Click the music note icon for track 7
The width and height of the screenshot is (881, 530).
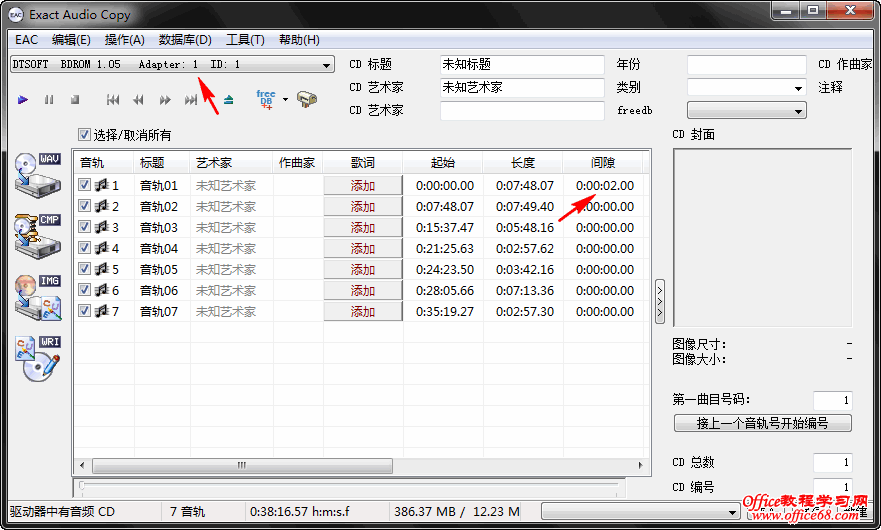coord(102,311)
